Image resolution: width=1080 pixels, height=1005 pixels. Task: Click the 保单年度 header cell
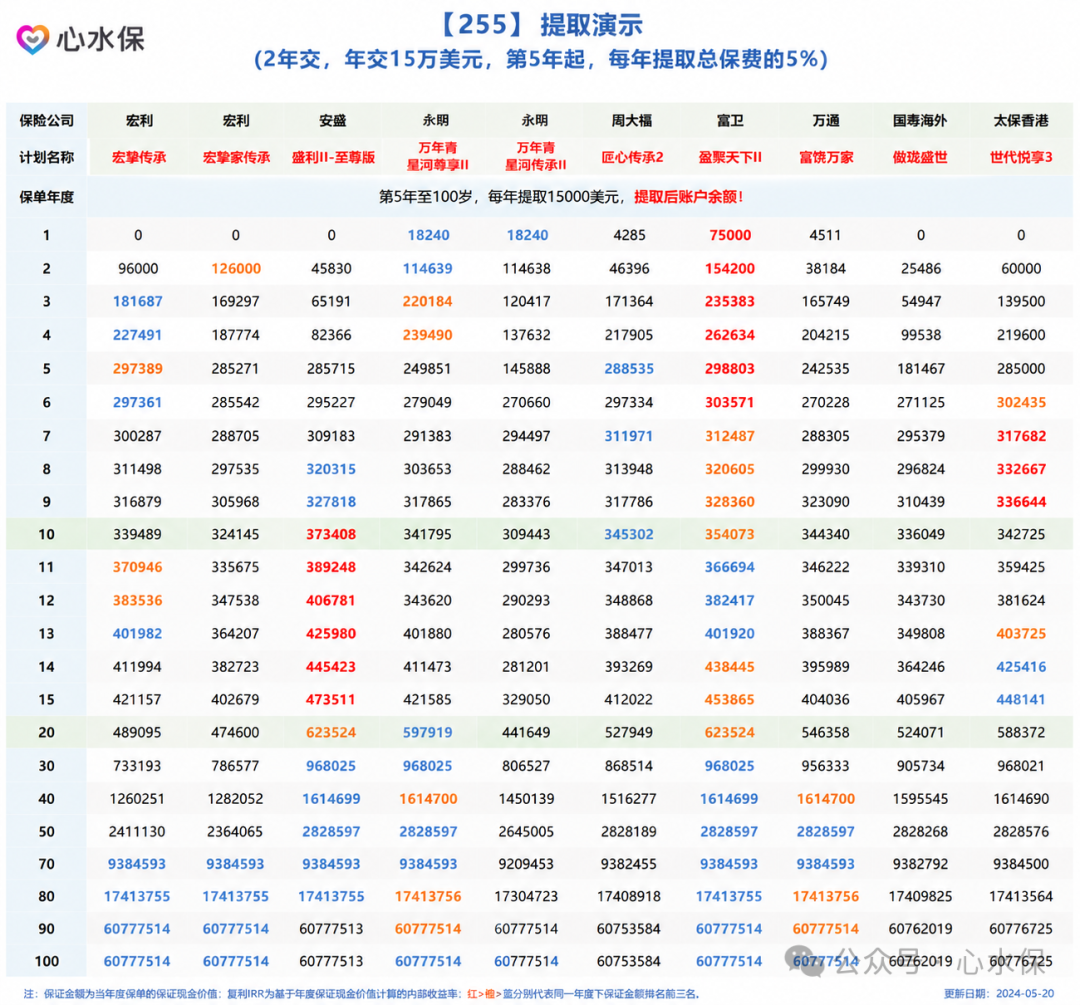[x=46, y=197]
